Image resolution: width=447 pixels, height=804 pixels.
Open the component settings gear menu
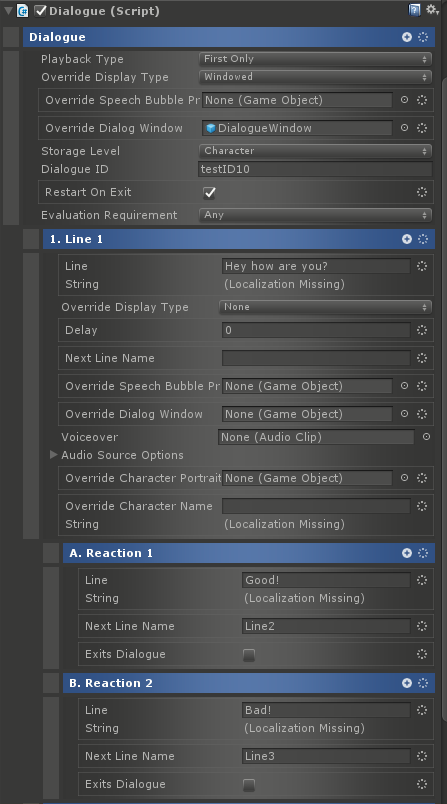(x=433, y=10)
